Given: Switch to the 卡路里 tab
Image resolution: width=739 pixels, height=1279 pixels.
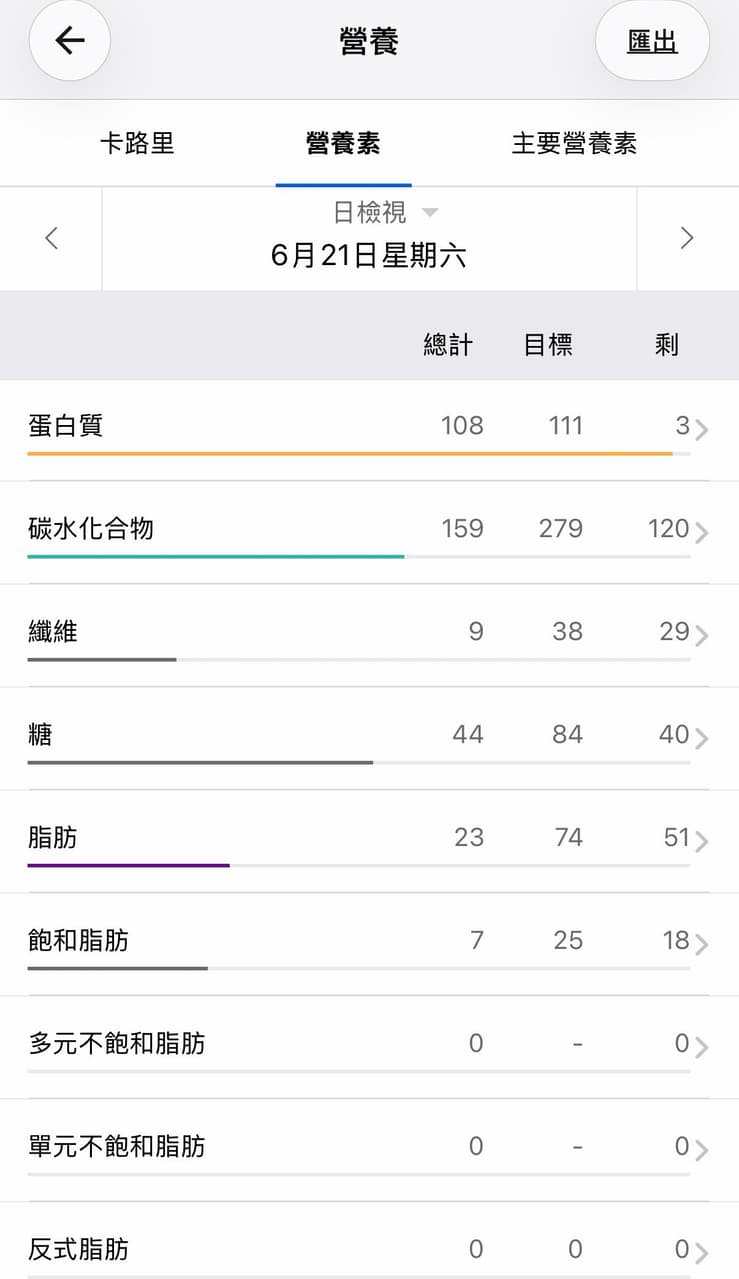Looking at the screenshot, I should [137, 143].
